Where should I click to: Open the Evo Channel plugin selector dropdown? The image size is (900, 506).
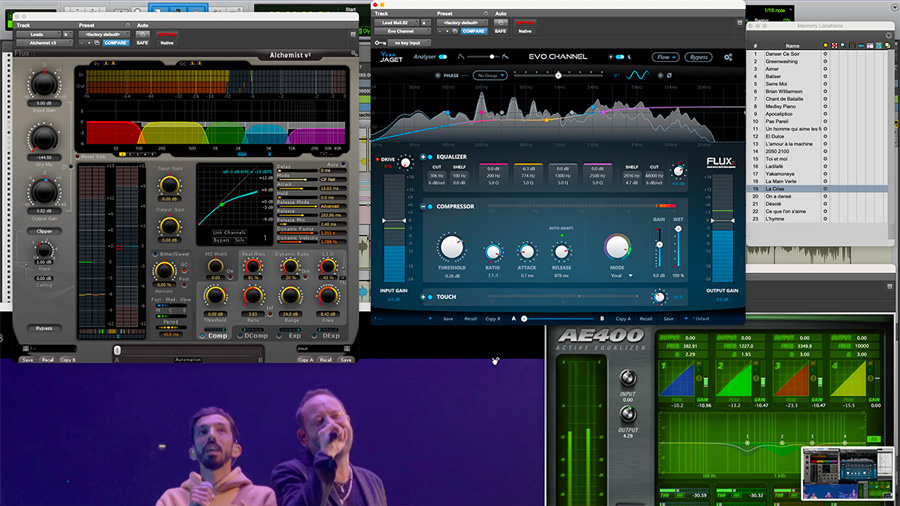pos(402,31)
